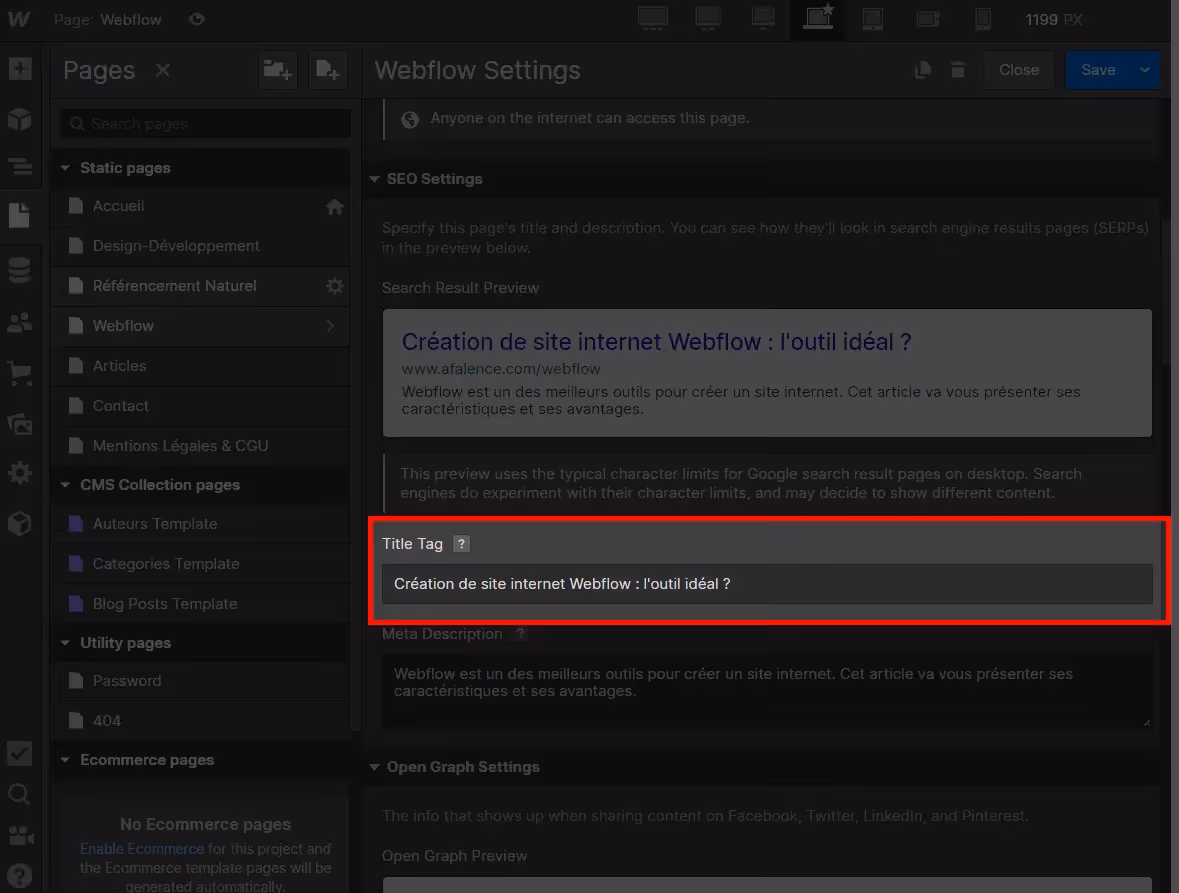Collapse the CMS Collection pages section
The image size is (1179, 893).
[65, 485]
